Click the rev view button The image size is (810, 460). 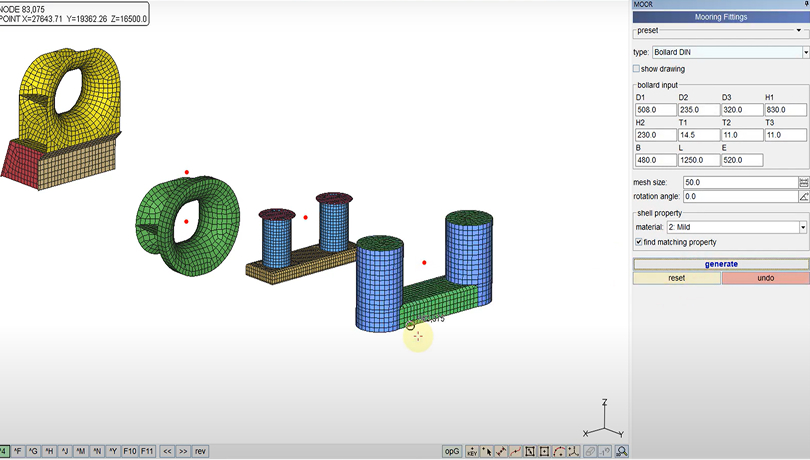[201, 451]
